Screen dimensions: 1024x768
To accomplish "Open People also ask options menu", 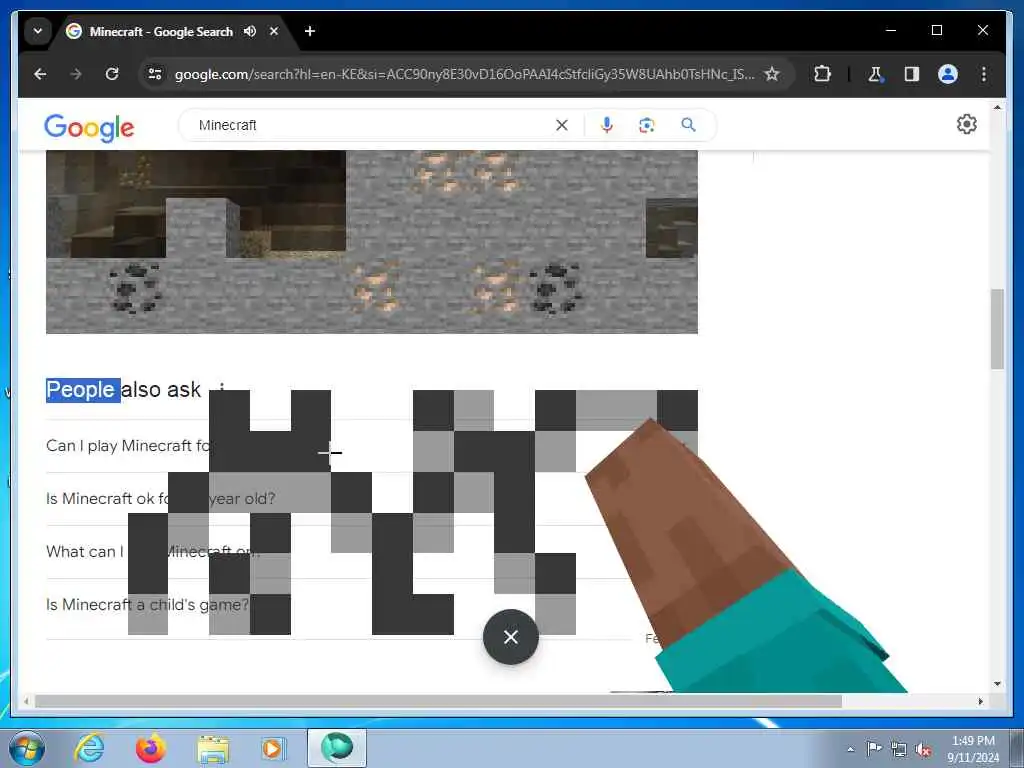I will coord(222,387).
